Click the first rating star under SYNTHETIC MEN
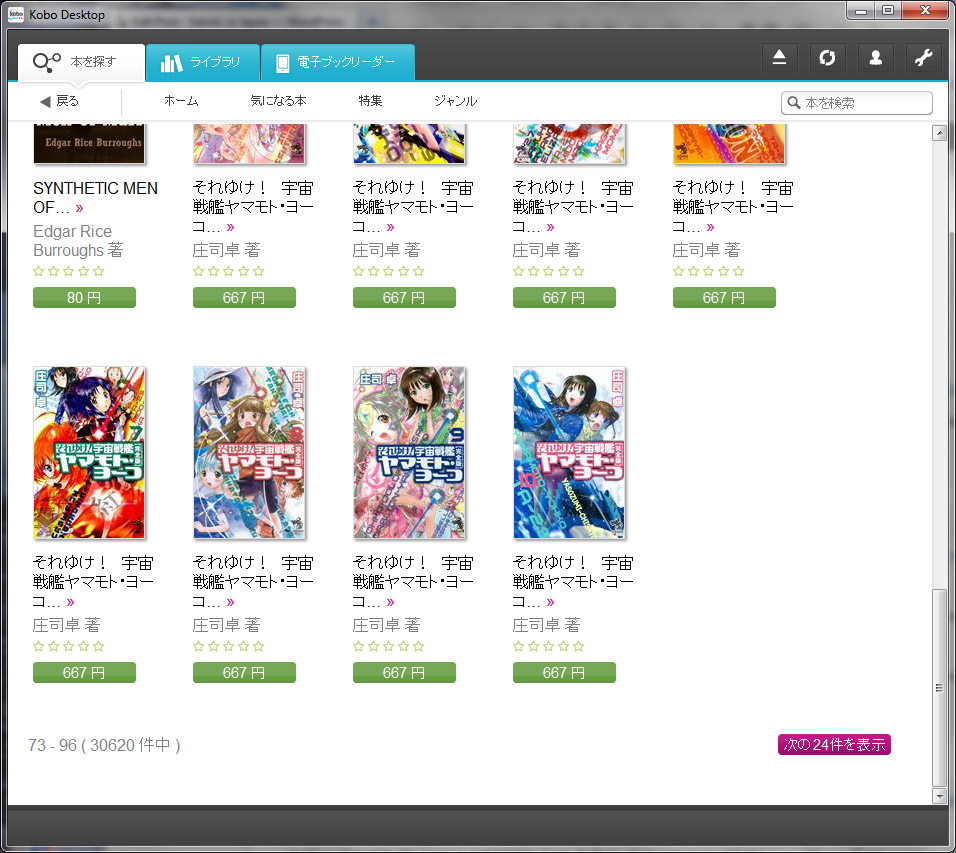 pyautogui.click(x=38, y=271)
